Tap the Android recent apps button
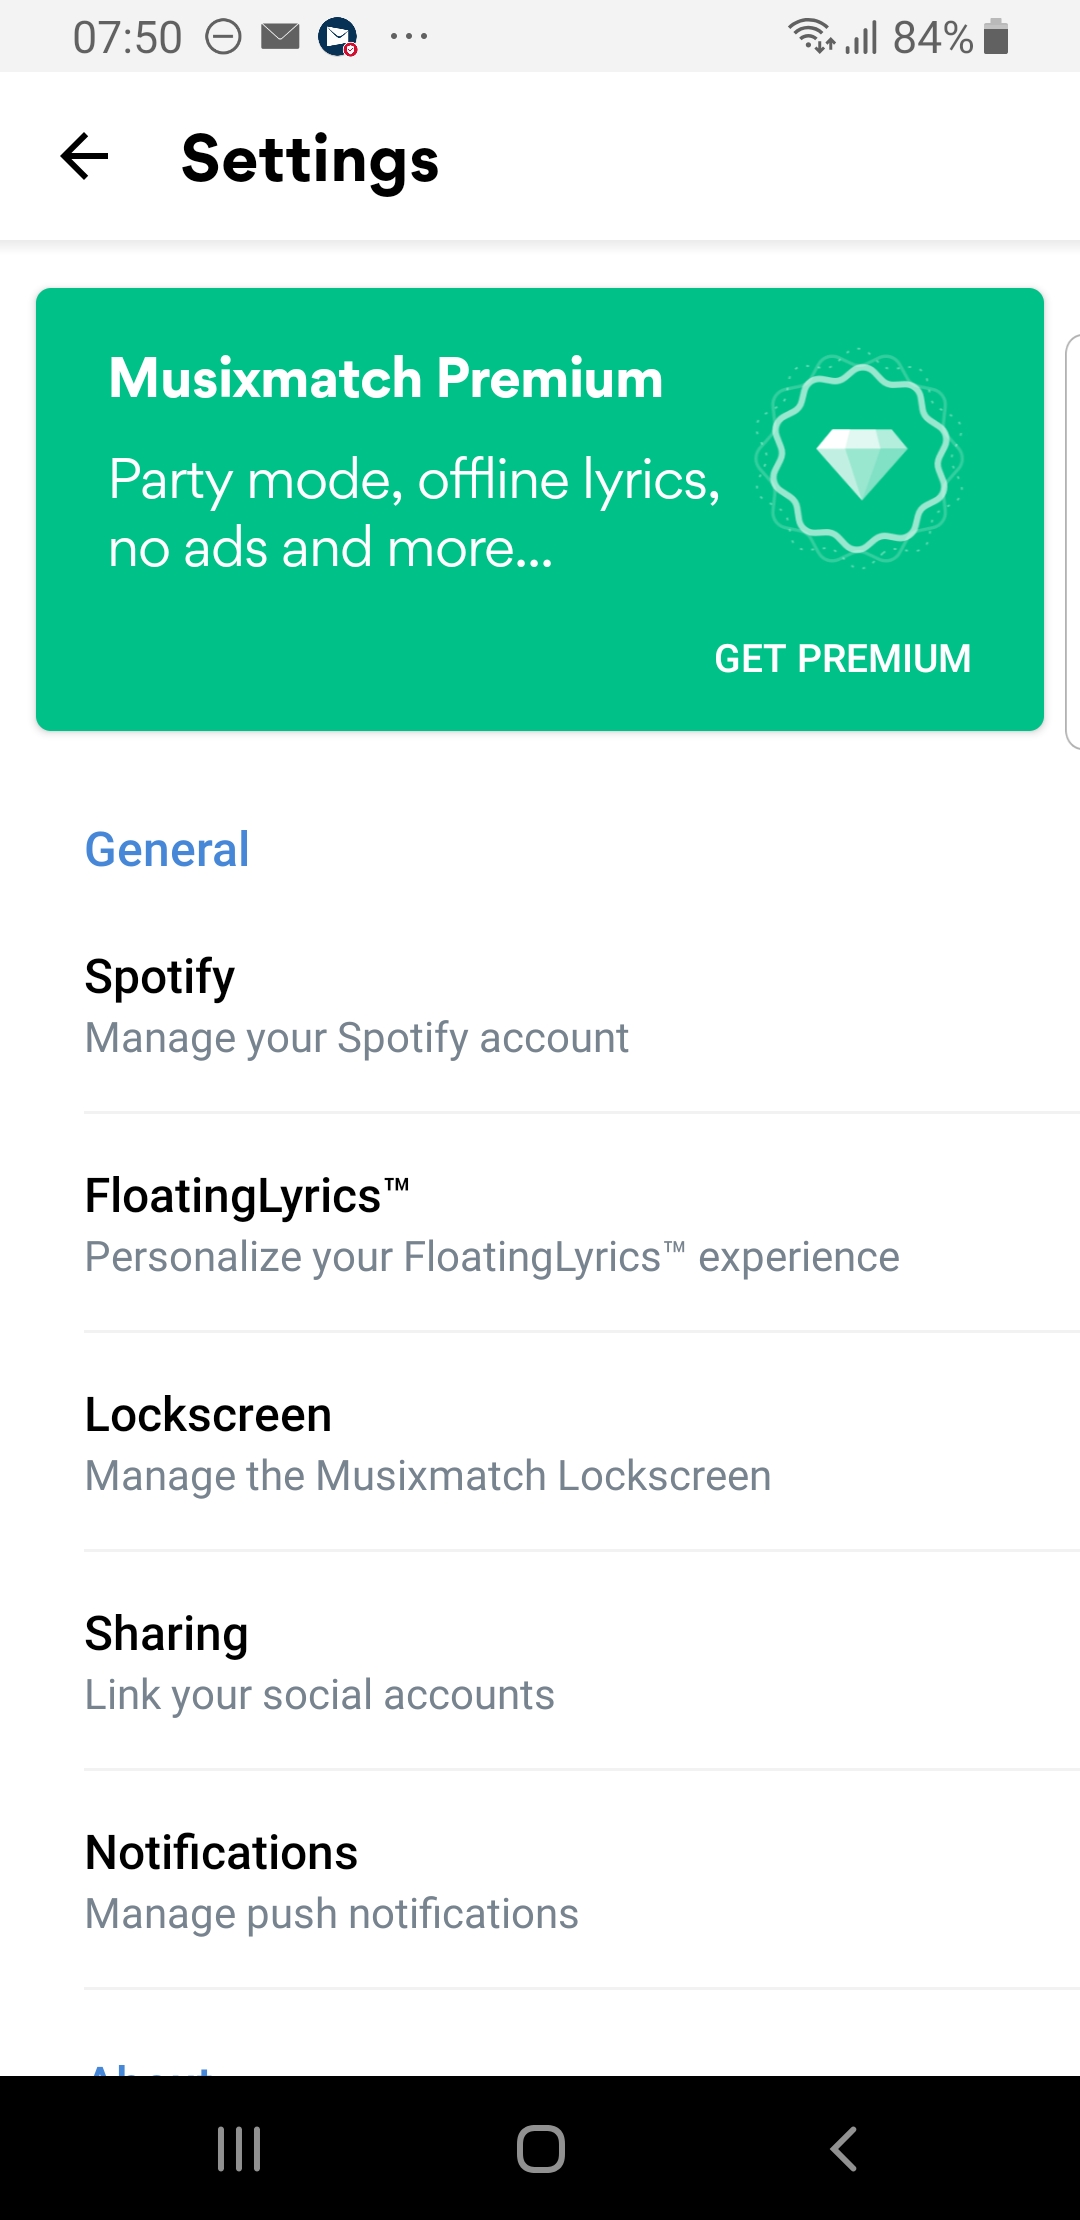The width and height of the screenshot is (1080, 2220). tap(239, 2148)
